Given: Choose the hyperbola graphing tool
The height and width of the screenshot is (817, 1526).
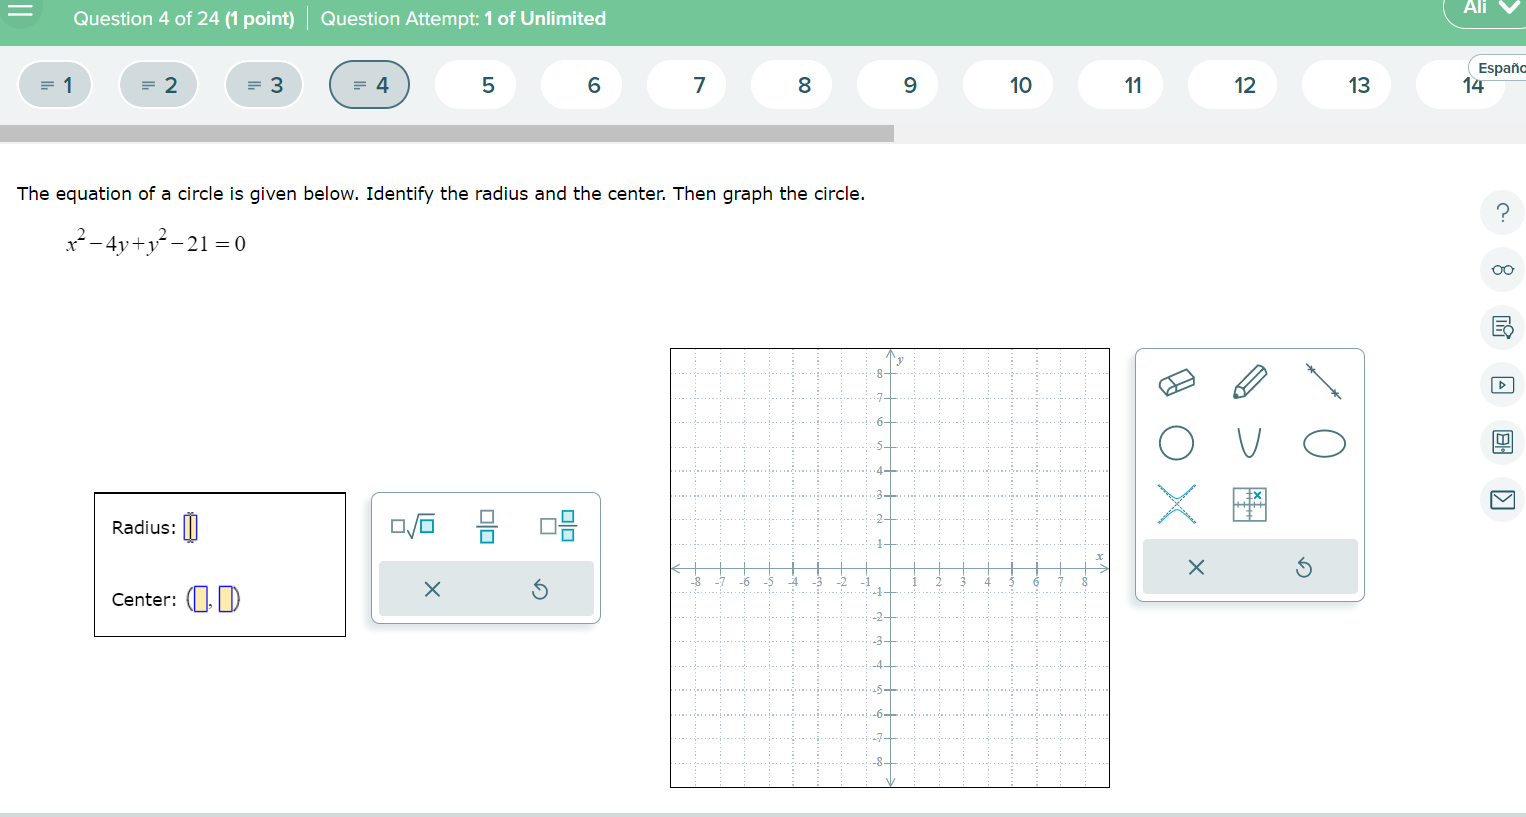Looking at the screenshot, I should pyautogui.click(x=1177, y=505).
